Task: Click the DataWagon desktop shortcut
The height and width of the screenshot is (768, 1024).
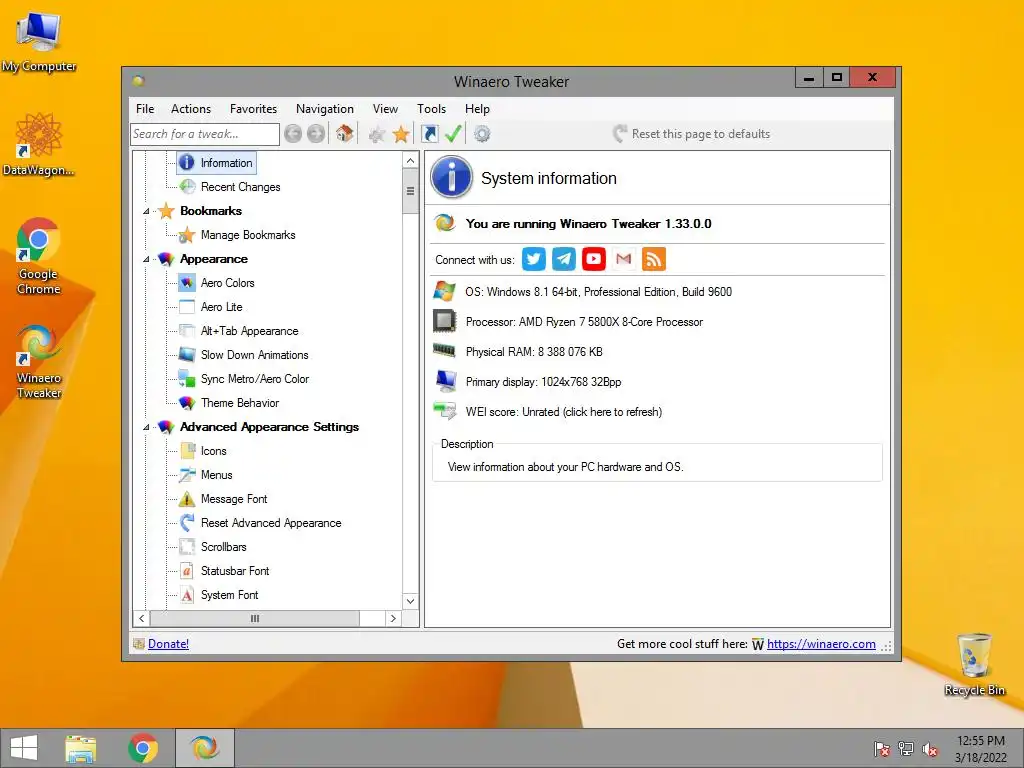Action: coord(39,144)
